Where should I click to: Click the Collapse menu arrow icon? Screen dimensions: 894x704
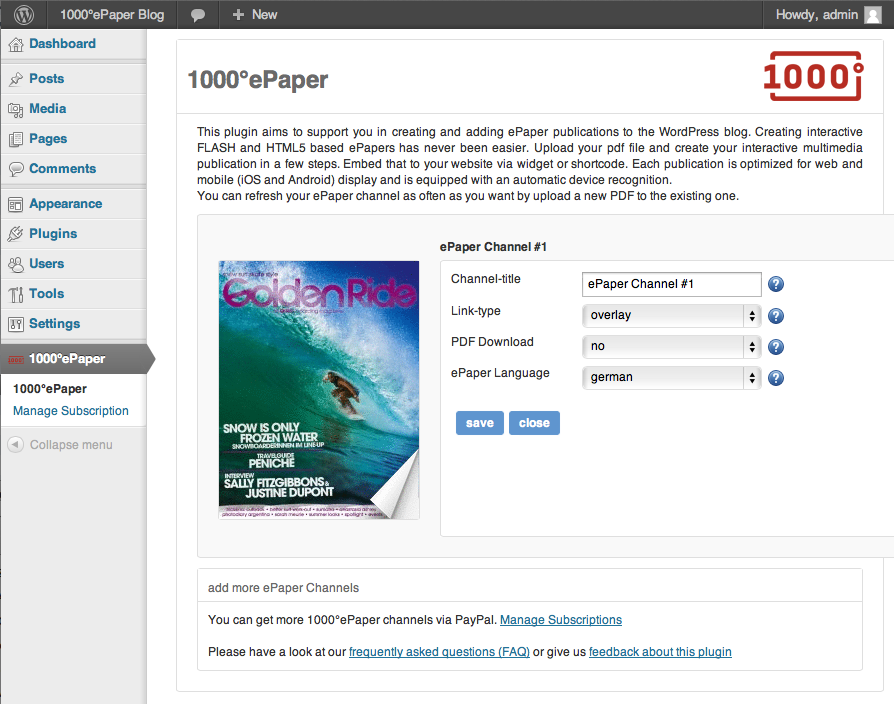tap(15, 445)
